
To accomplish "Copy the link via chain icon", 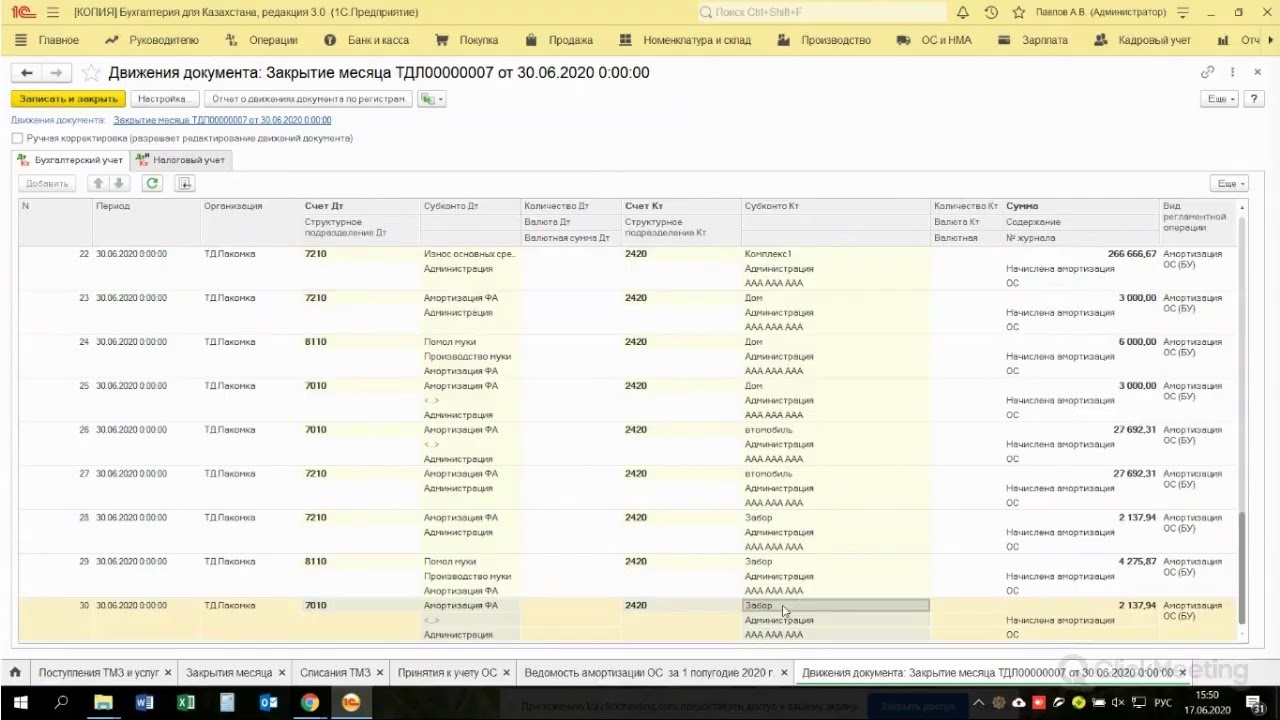I will tap(1208, 72).
